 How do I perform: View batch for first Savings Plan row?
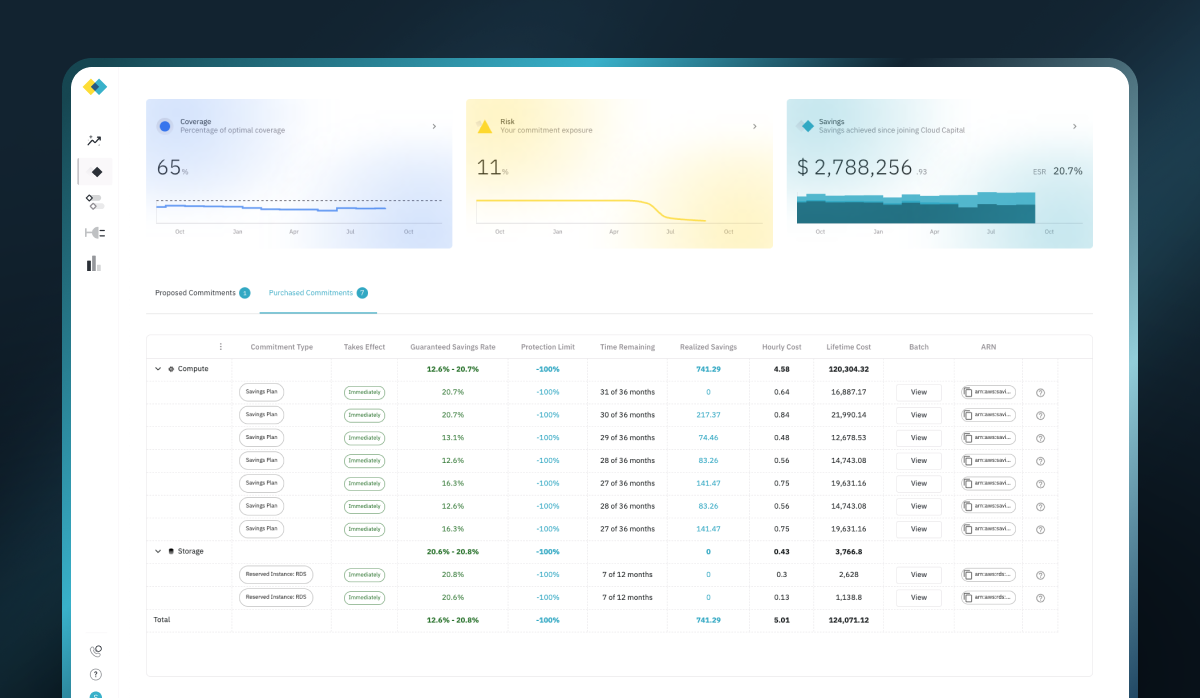(x=919, y=392)
